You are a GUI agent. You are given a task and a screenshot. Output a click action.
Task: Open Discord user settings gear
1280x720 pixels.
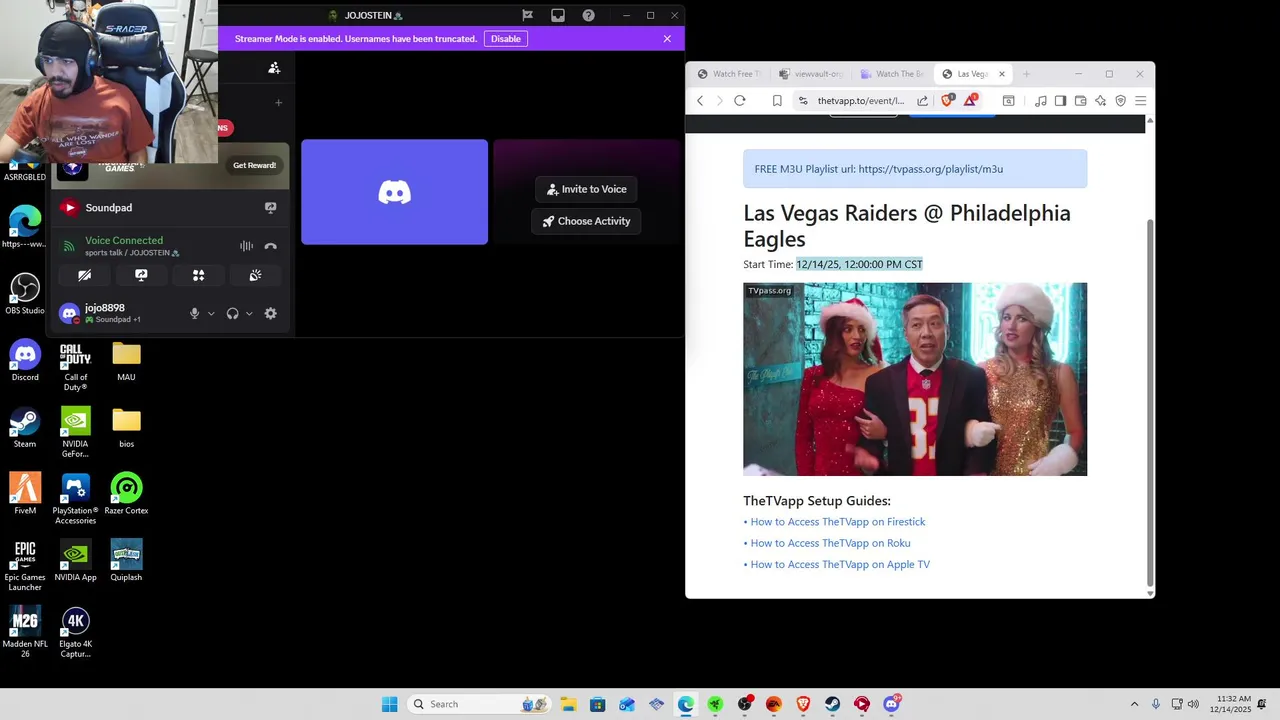[270, 313]
